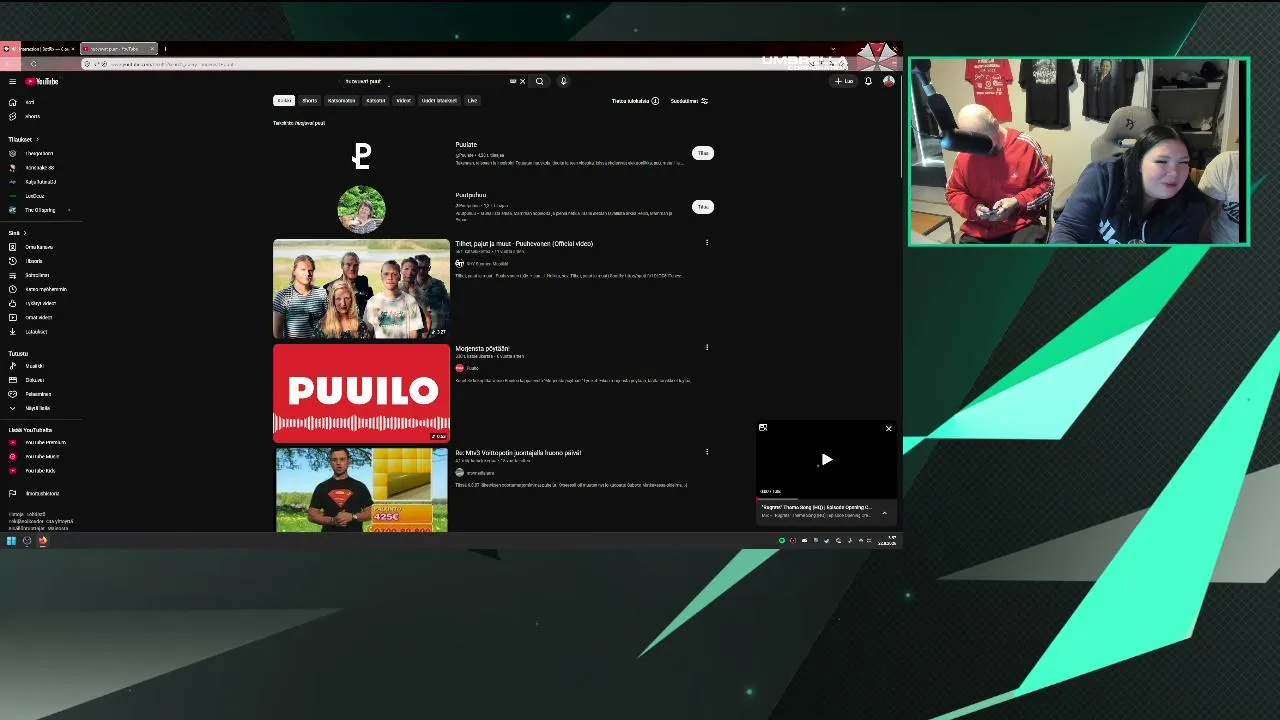Open options menu for Morjensta pöytään video
This screenshot has width=1280, height=720.
(x=707, y=348)
